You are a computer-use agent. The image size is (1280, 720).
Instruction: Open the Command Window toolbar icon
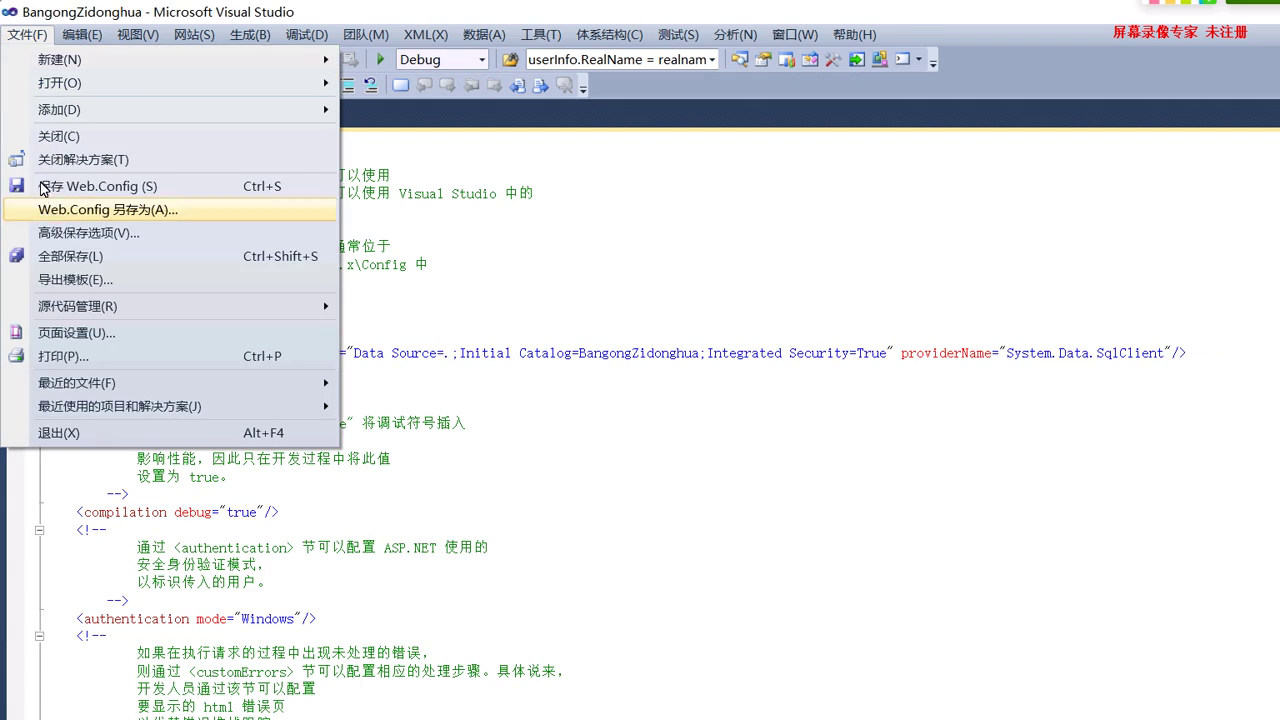click(903, 59)
